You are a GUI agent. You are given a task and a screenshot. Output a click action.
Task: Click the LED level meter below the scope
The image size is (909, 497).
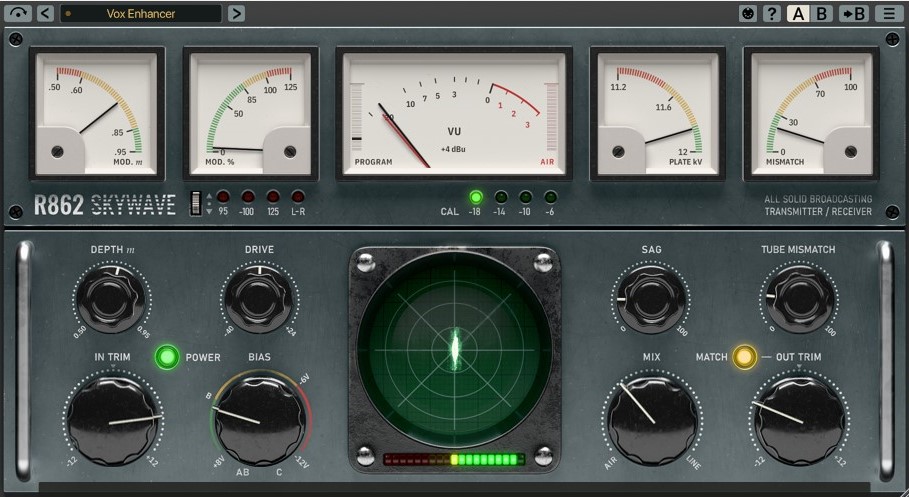[x=454, y=460]
